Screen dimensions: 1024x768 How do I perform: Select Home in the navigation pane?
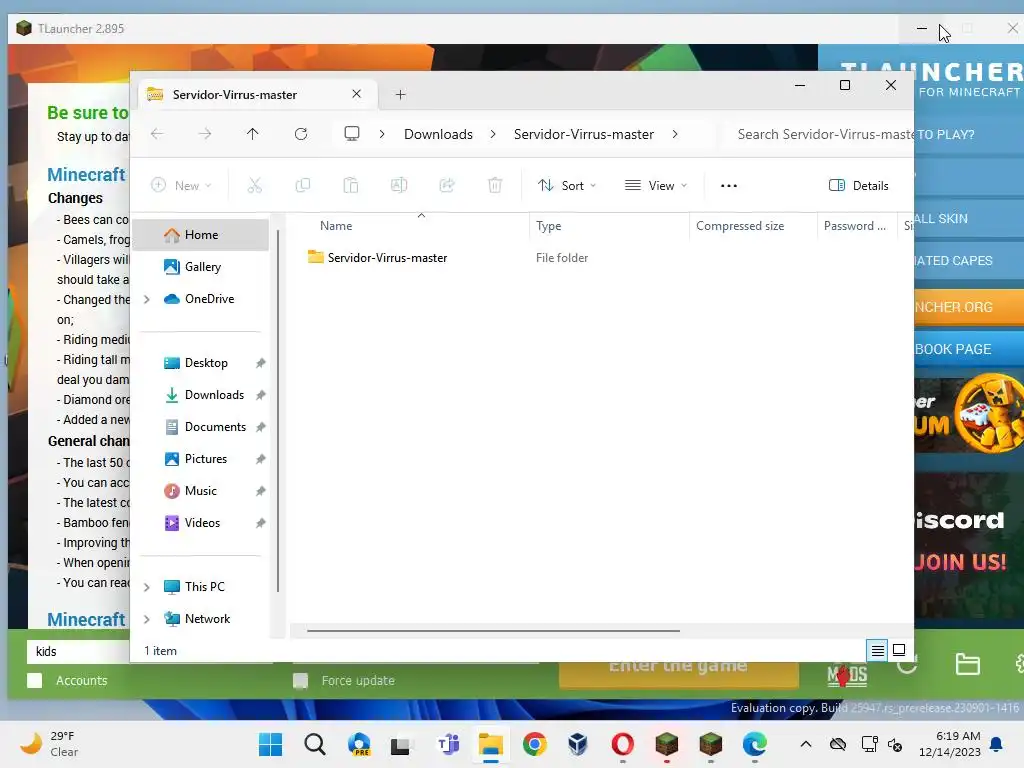click(201, 234)
